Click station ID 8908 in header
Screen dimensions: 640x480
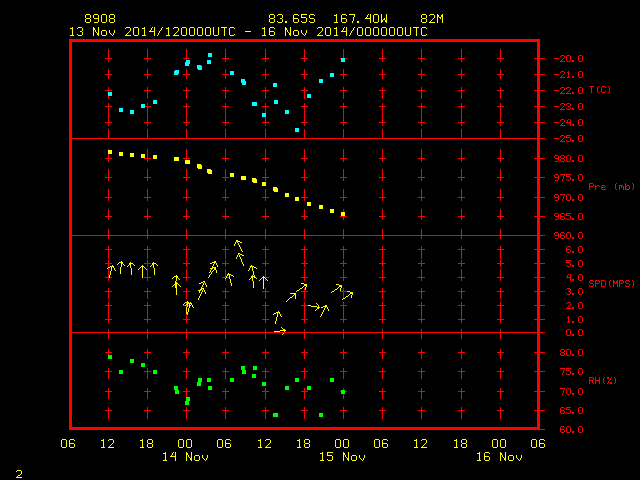(100, 19)
